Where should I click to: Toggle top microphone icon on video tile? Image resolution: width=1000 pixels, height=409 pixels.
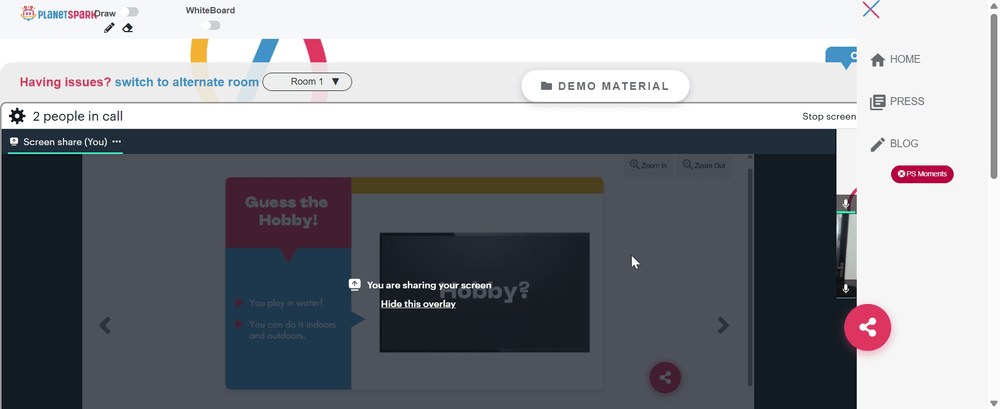846,204
